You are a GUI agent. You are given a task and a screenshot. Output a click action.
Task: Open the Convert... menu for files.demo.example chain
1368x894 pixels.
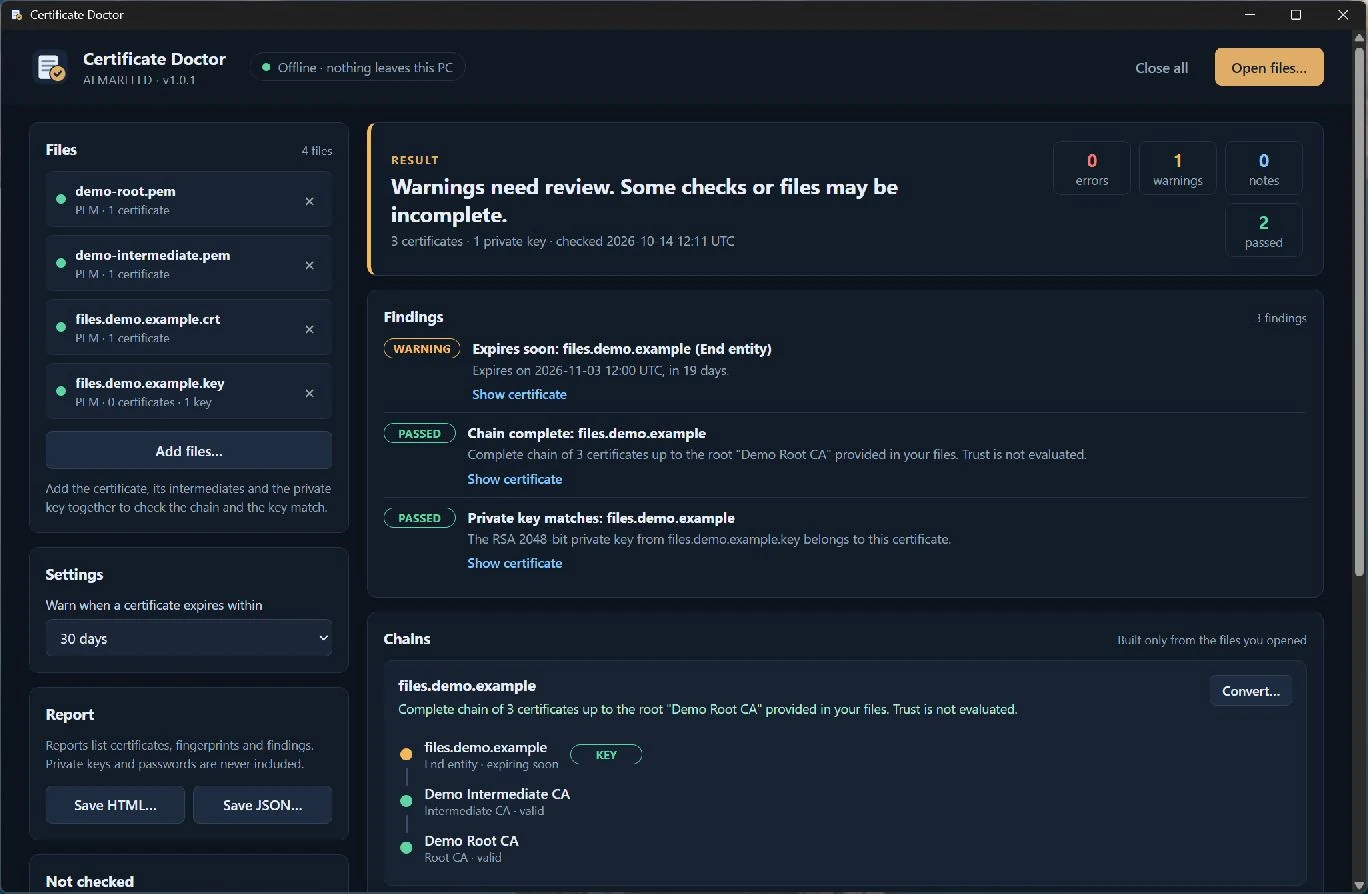(1251, 691)
